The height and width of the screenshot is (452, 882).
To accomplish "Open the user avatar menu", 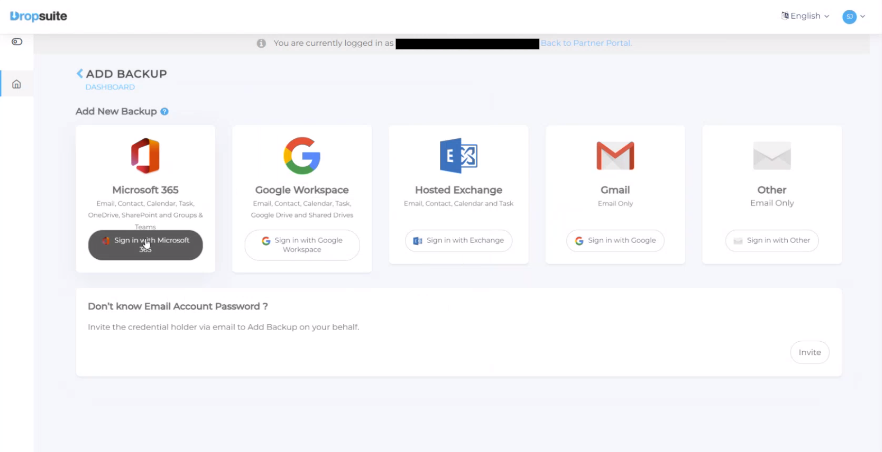I will 849,16.
